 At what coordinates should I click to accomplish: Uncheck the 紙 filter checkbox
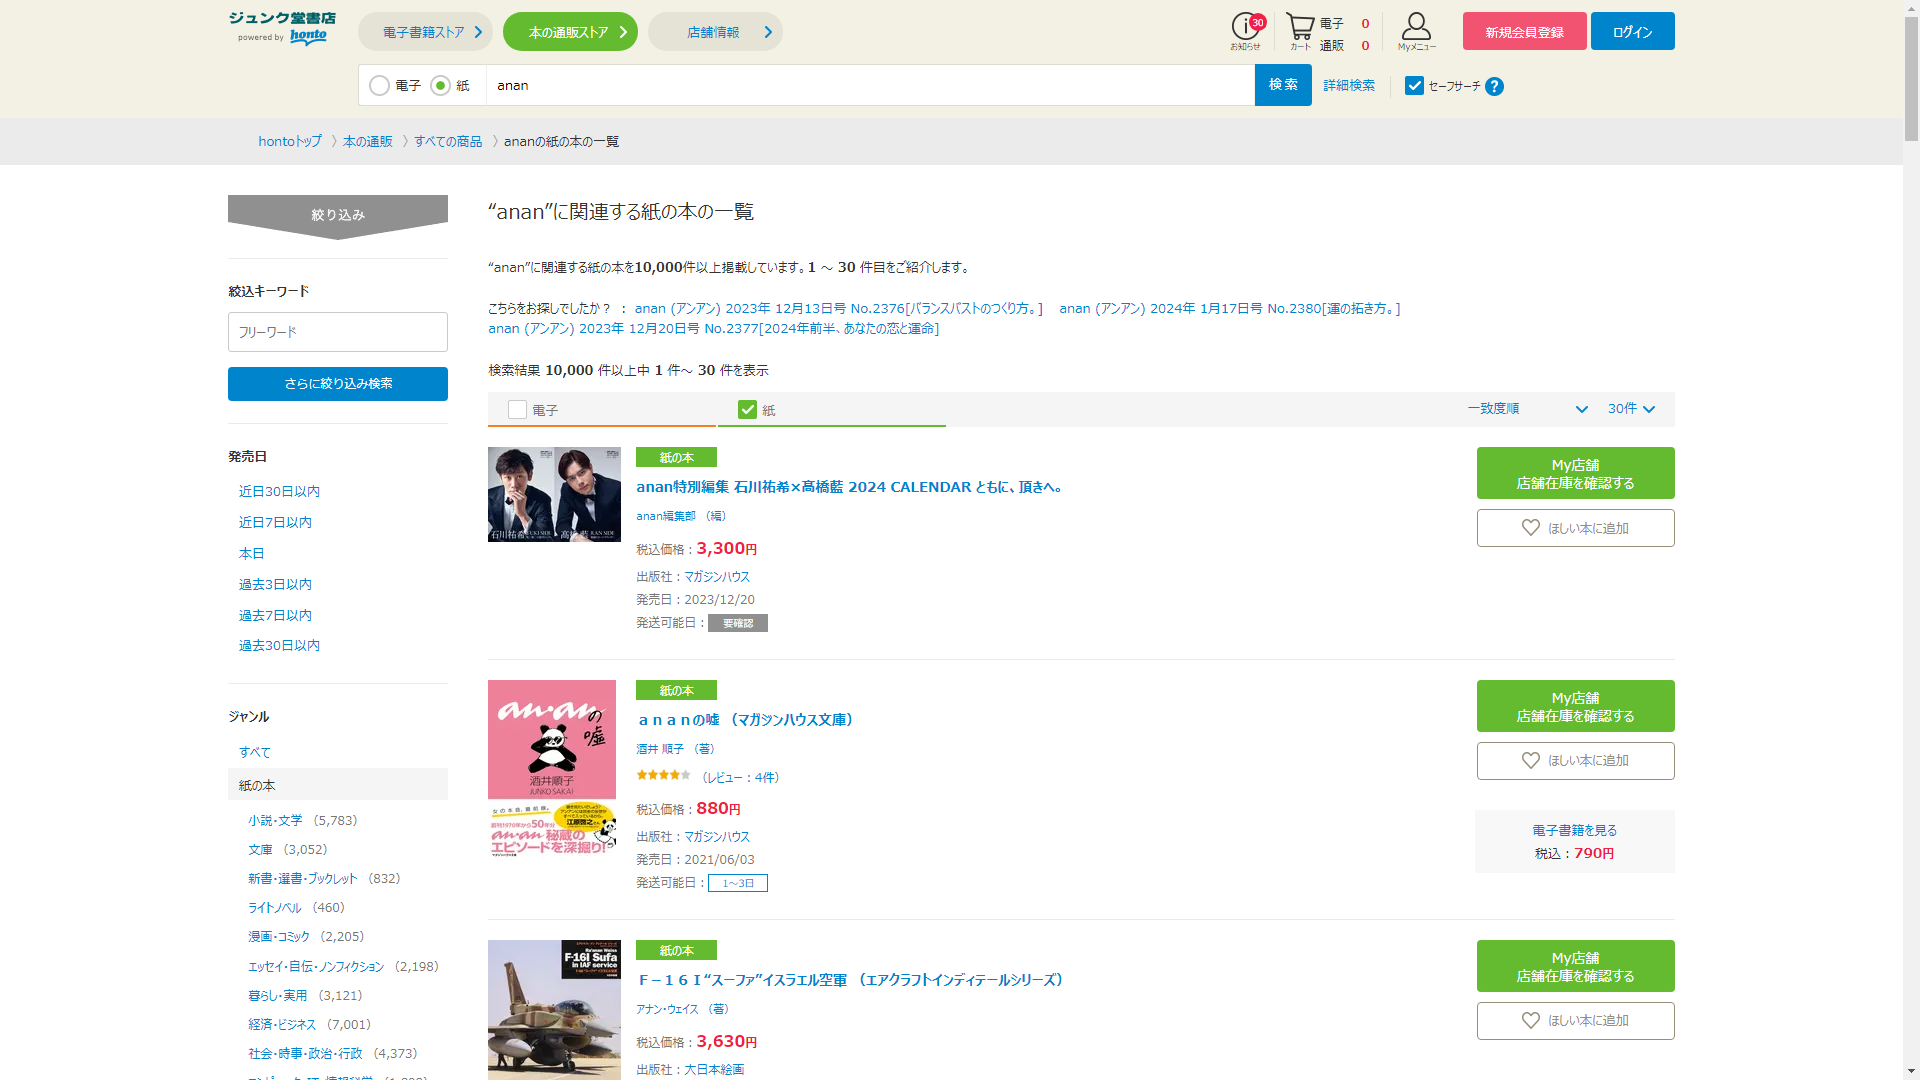point(747,410)
